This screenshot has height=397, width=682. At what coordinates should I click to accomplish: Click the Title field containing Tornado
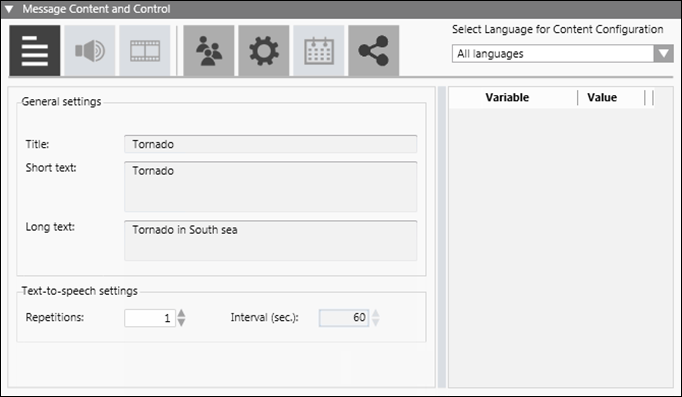point(271,144)
